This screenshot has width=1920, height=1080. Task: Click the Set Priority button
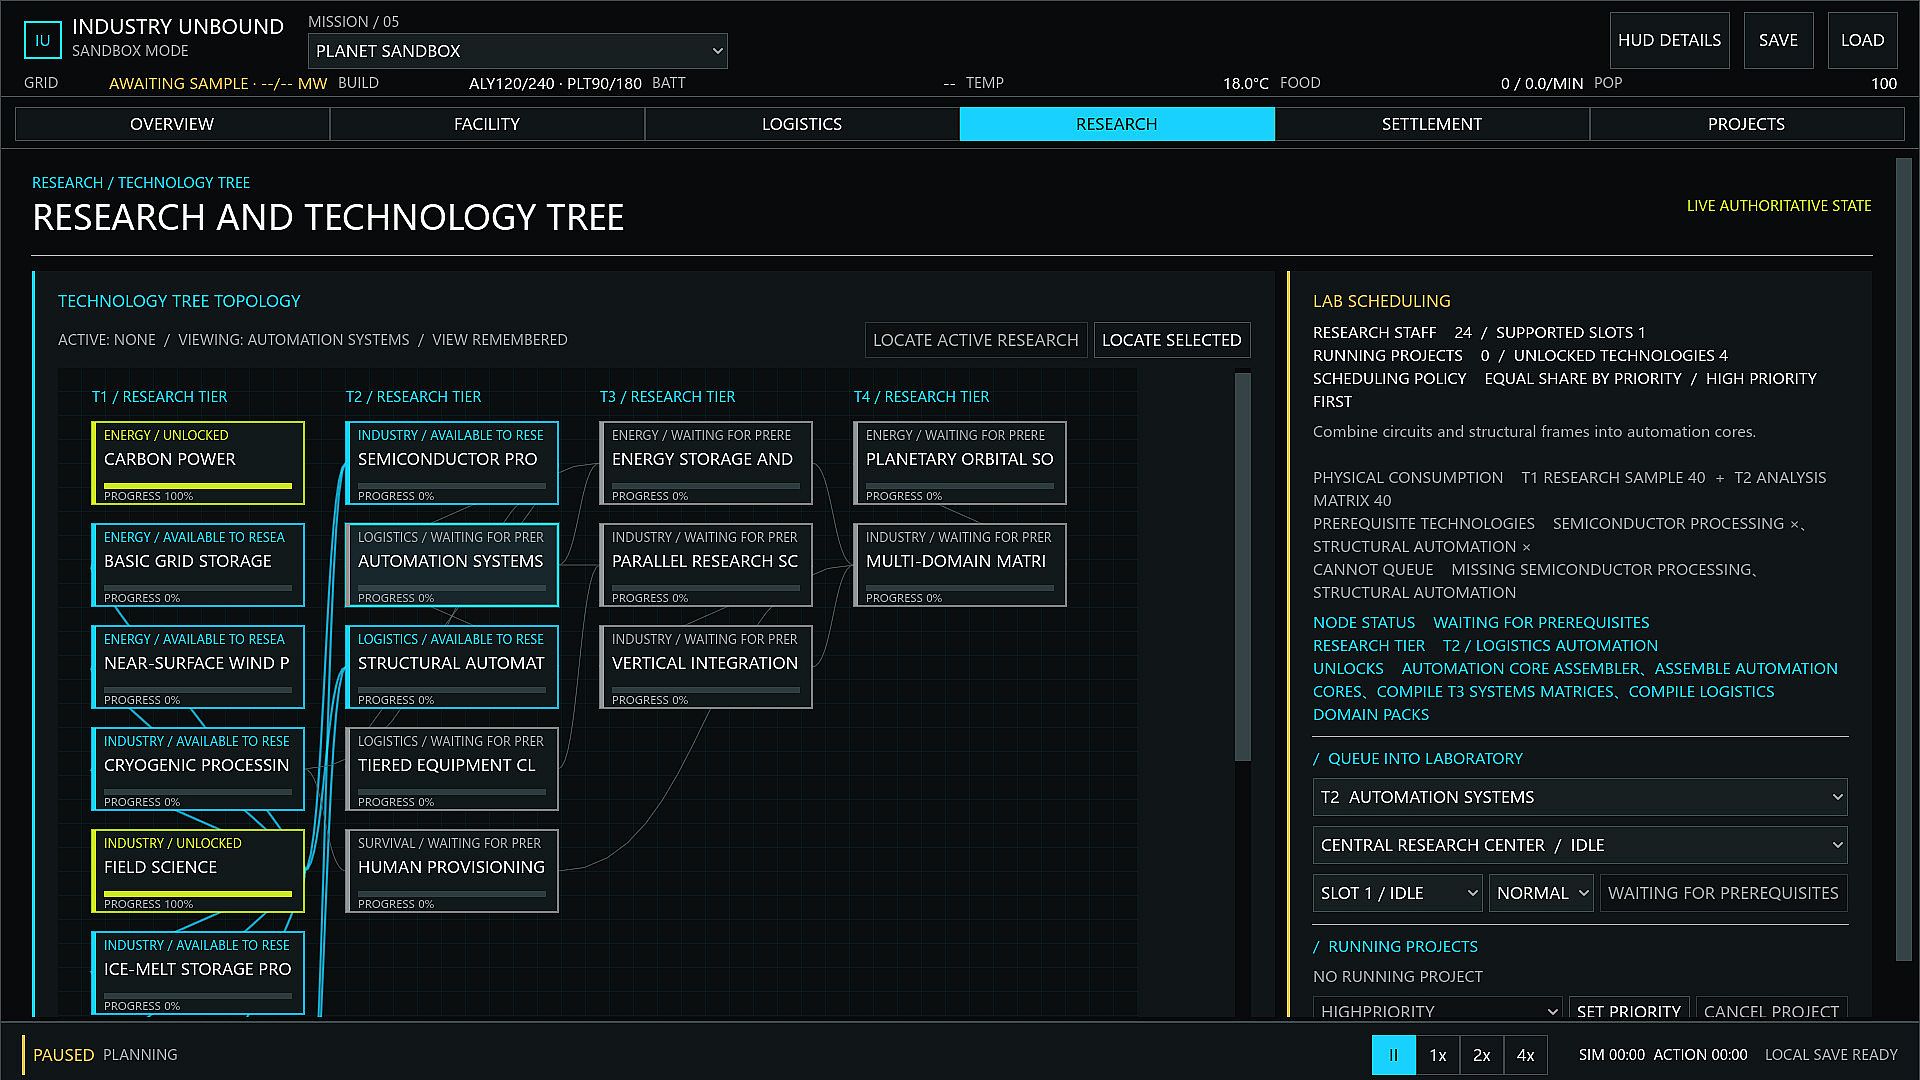(1629, 1009)
